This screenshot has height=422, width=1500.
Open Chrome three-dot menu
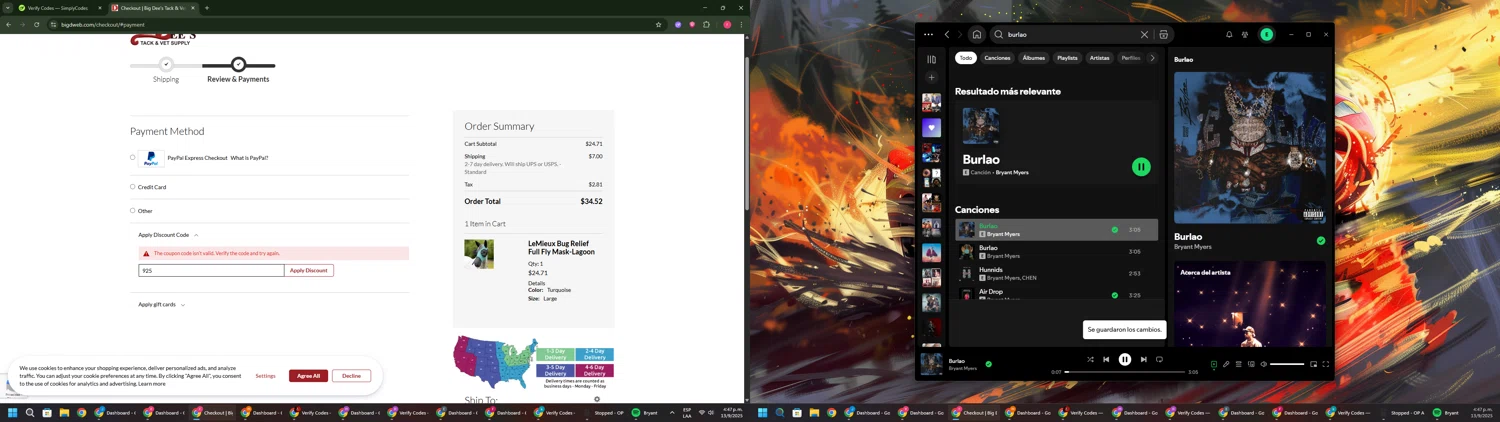click(x=741, y=24)
